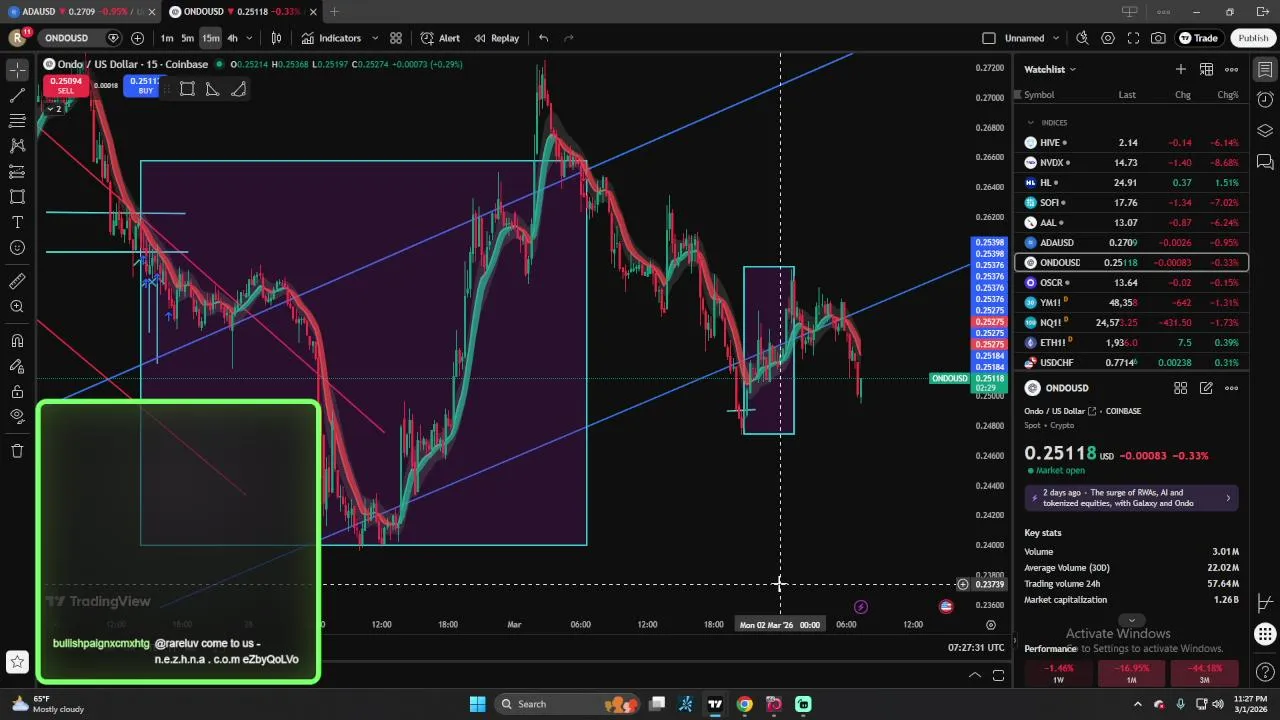This screenshot has width=1280, height=720.
Task: Select the triangle shape in floating toolbar
Action: 213,89
